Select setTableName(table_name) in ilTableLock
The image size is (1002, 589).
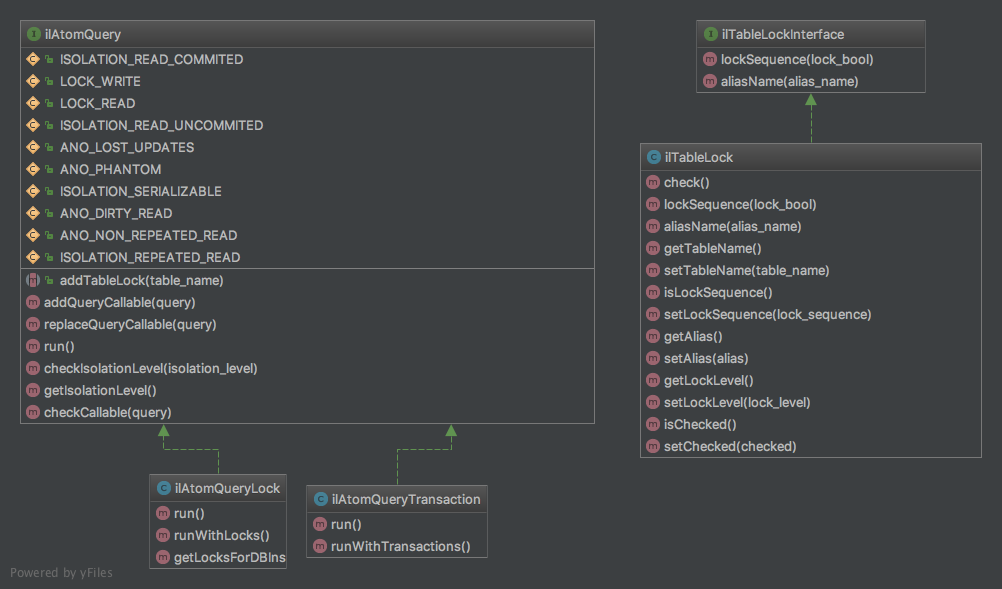(746, 270)
